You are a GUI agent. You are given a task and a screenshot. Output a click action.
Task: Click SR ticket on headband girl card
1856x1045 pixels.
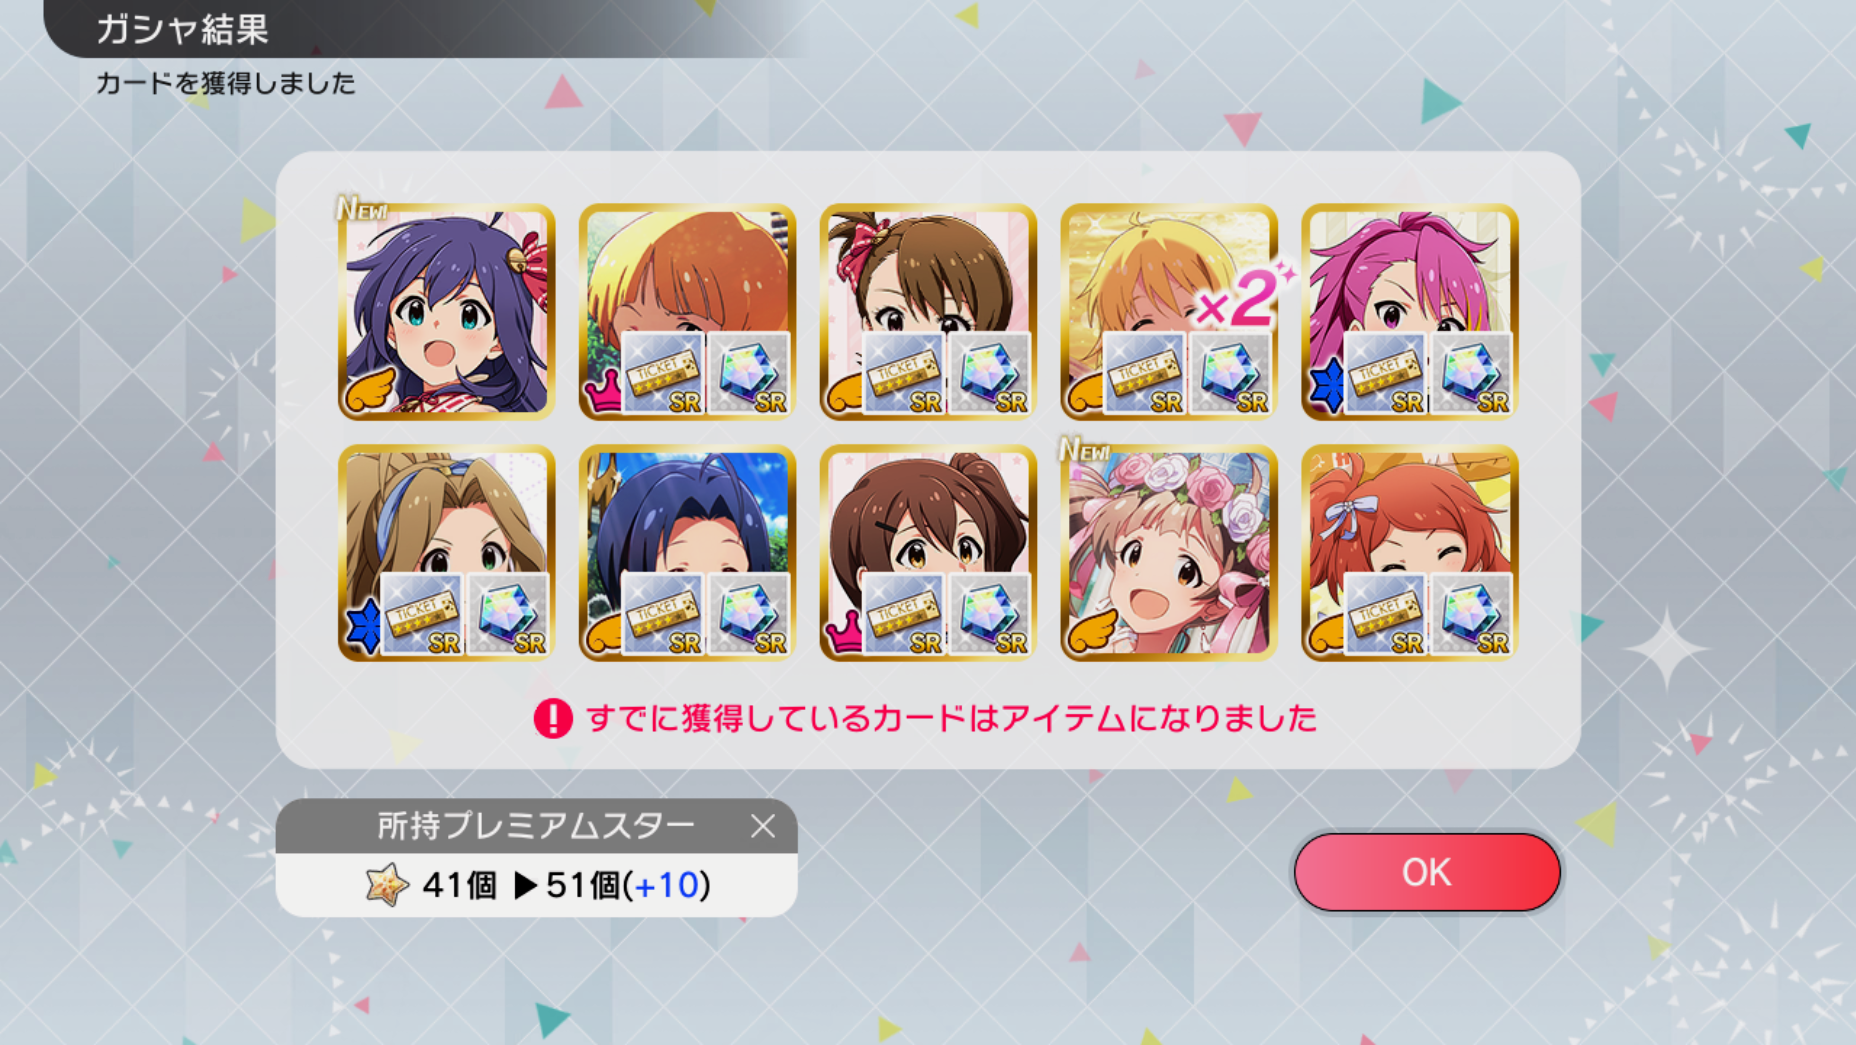tap(421, 615)
